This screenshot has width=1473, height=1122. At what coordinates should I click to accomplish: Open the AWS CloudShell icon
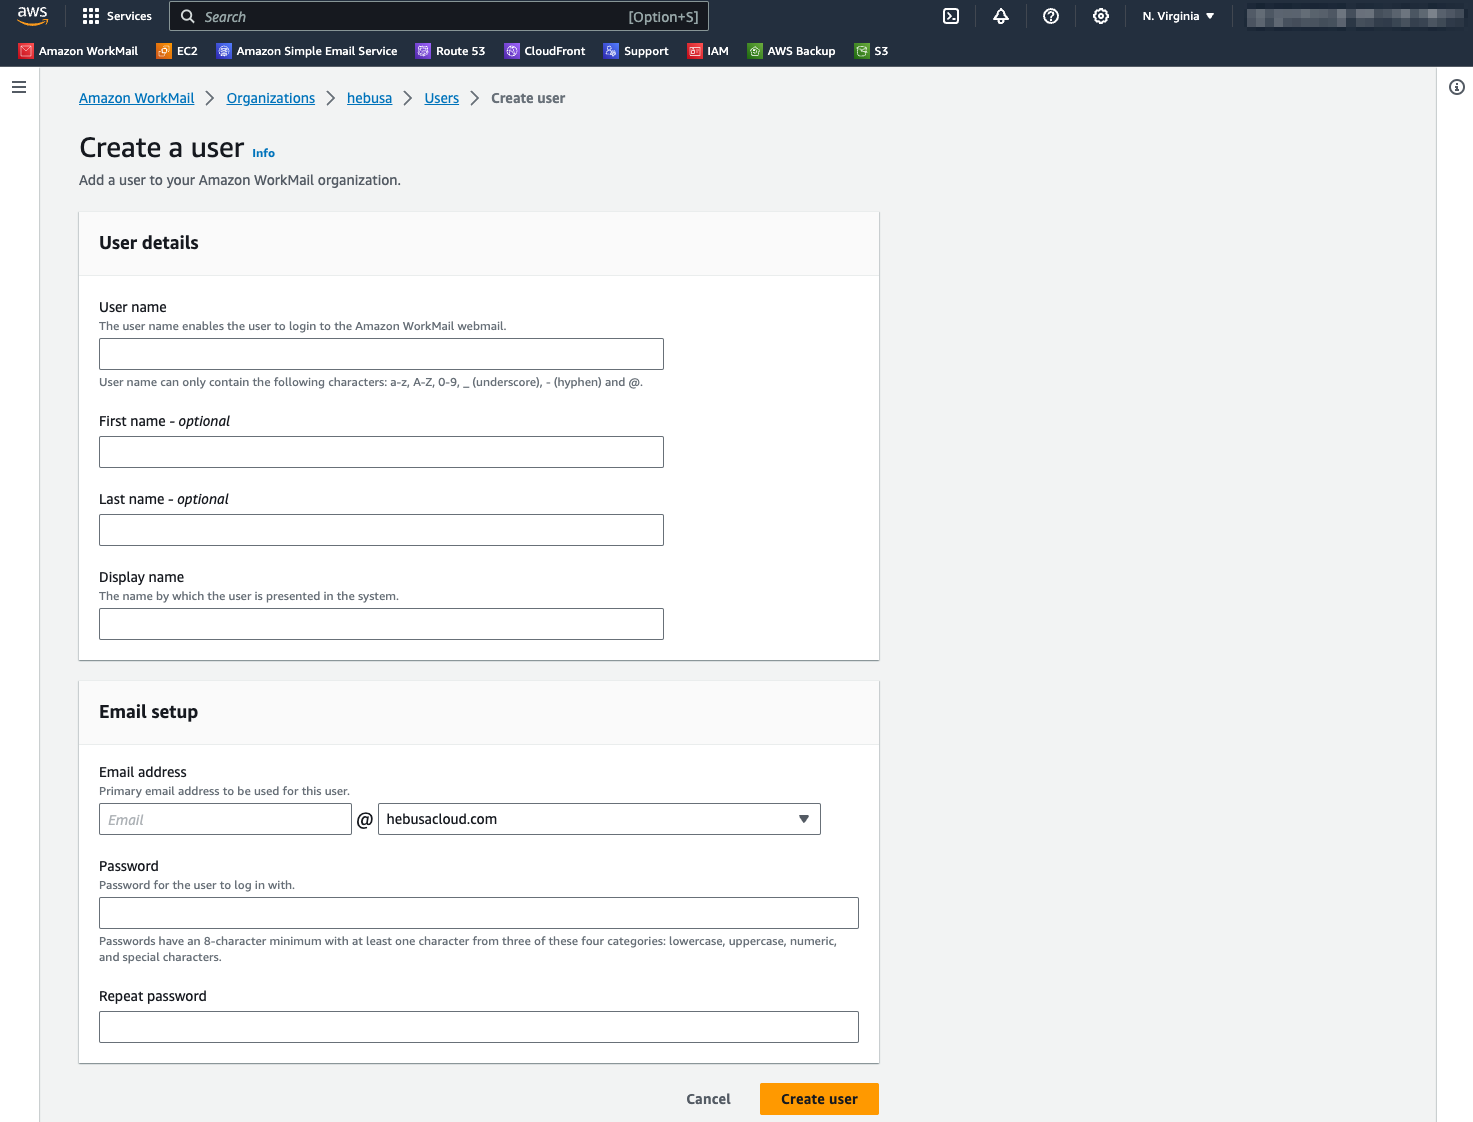tap(951, 16)
